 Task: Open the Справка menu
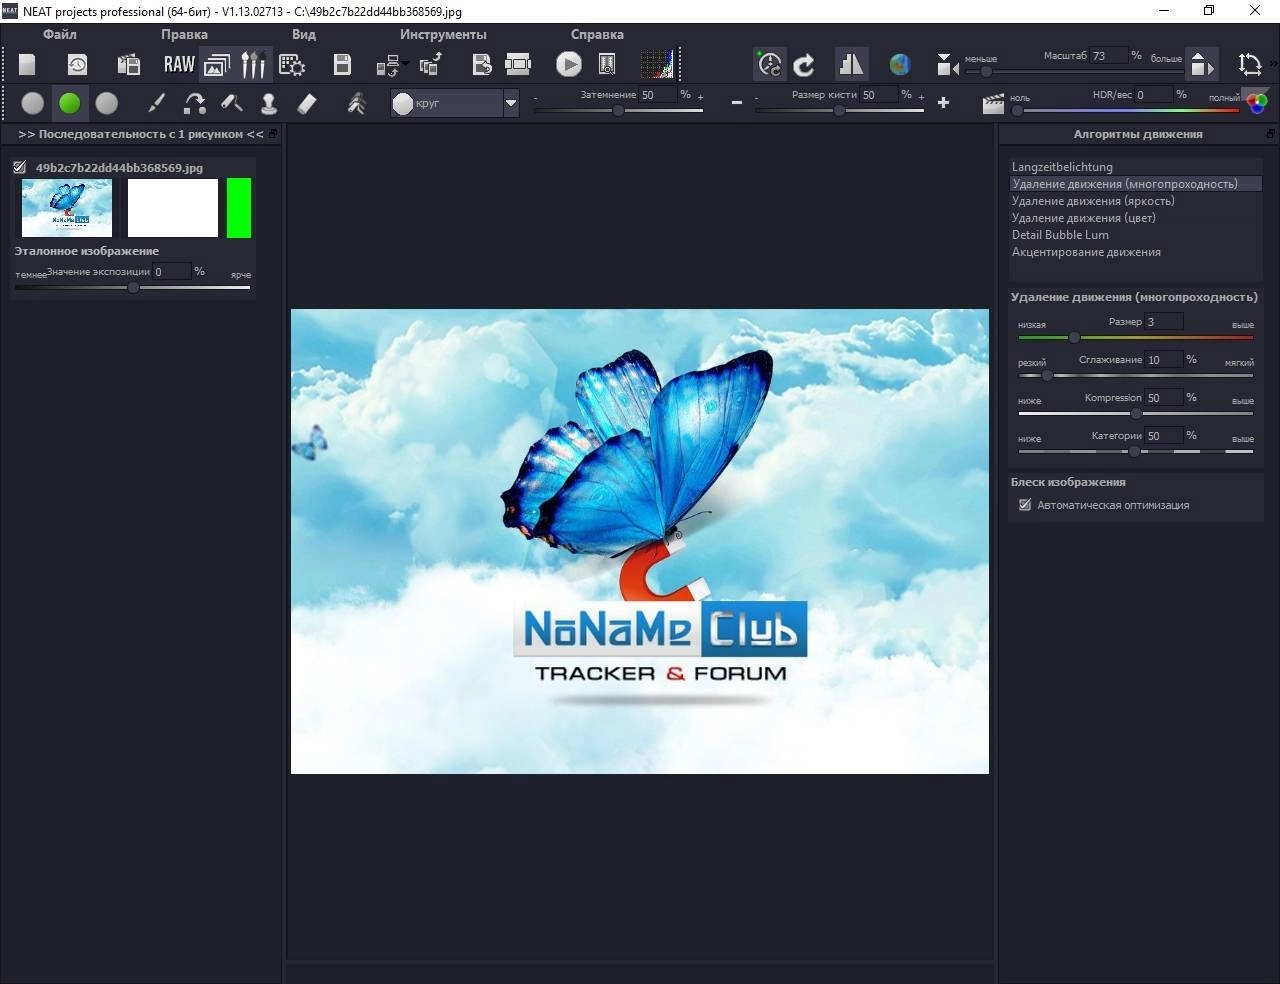[597, 34]
